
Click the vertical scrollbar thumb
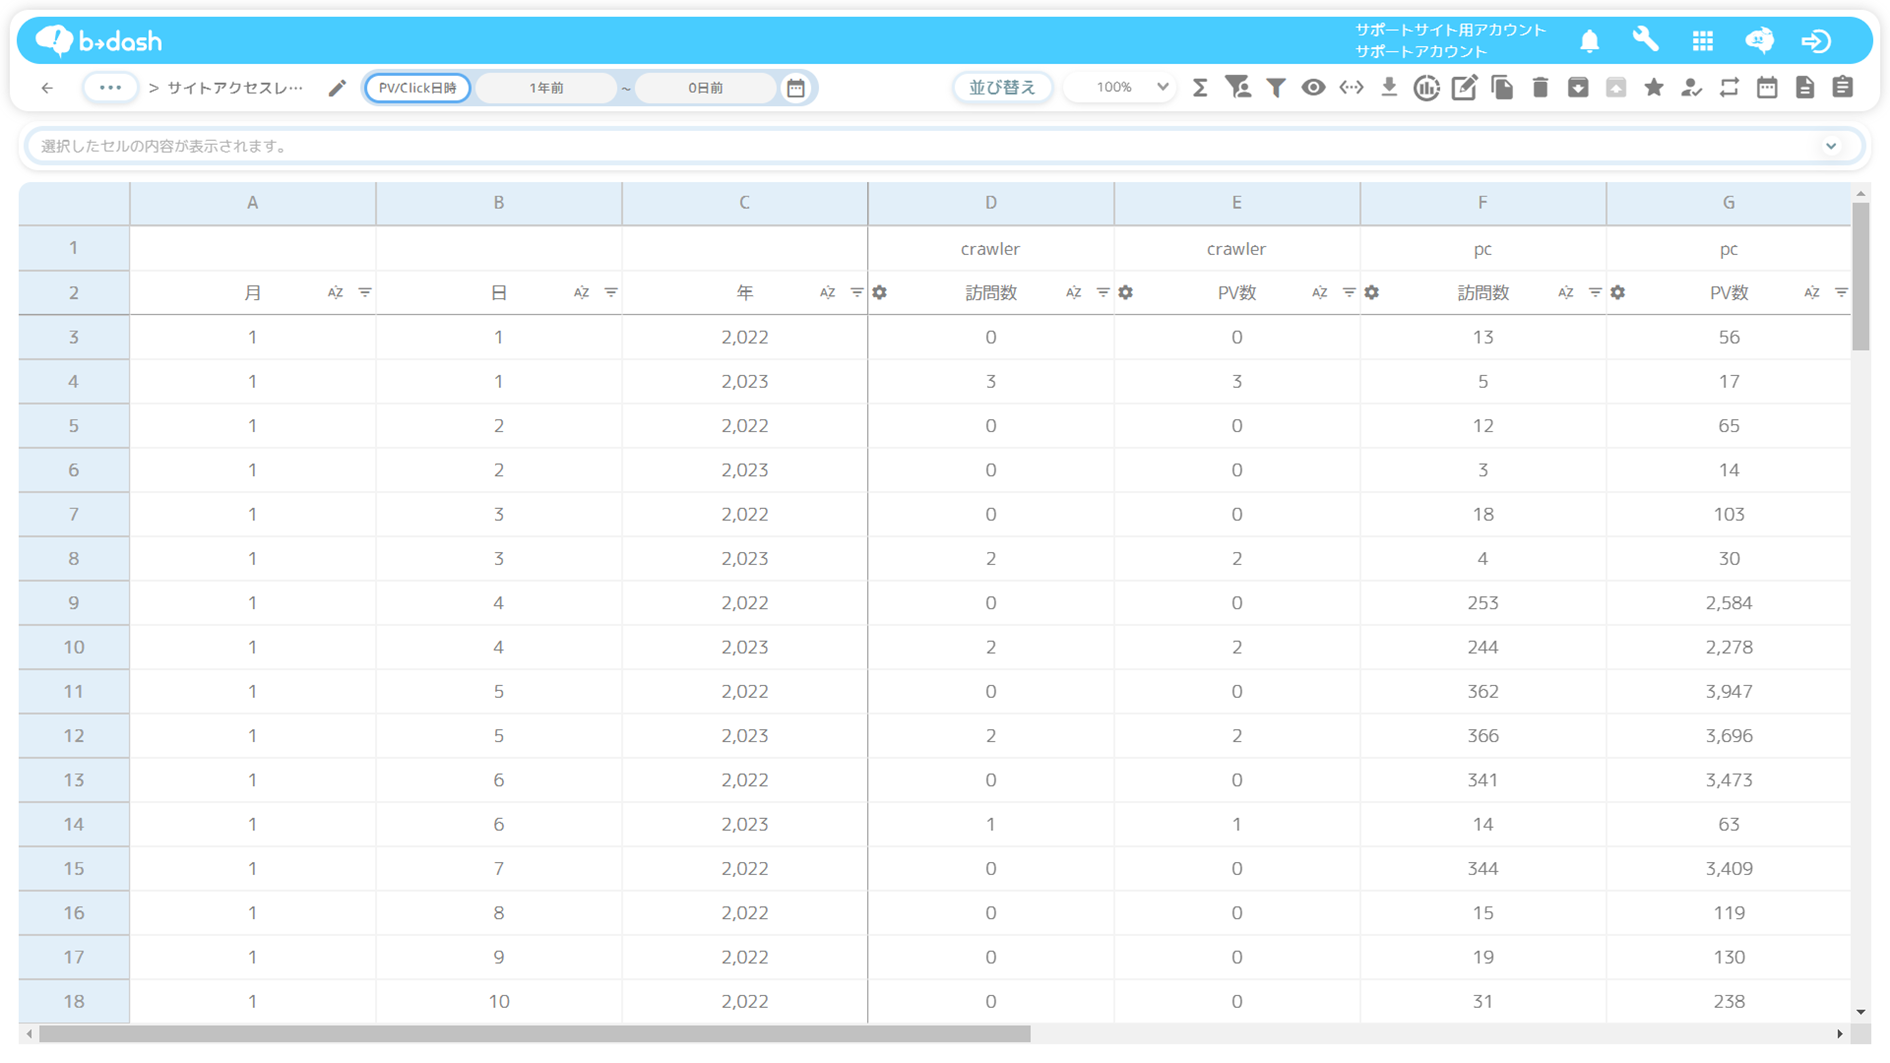click(1861, 276)
